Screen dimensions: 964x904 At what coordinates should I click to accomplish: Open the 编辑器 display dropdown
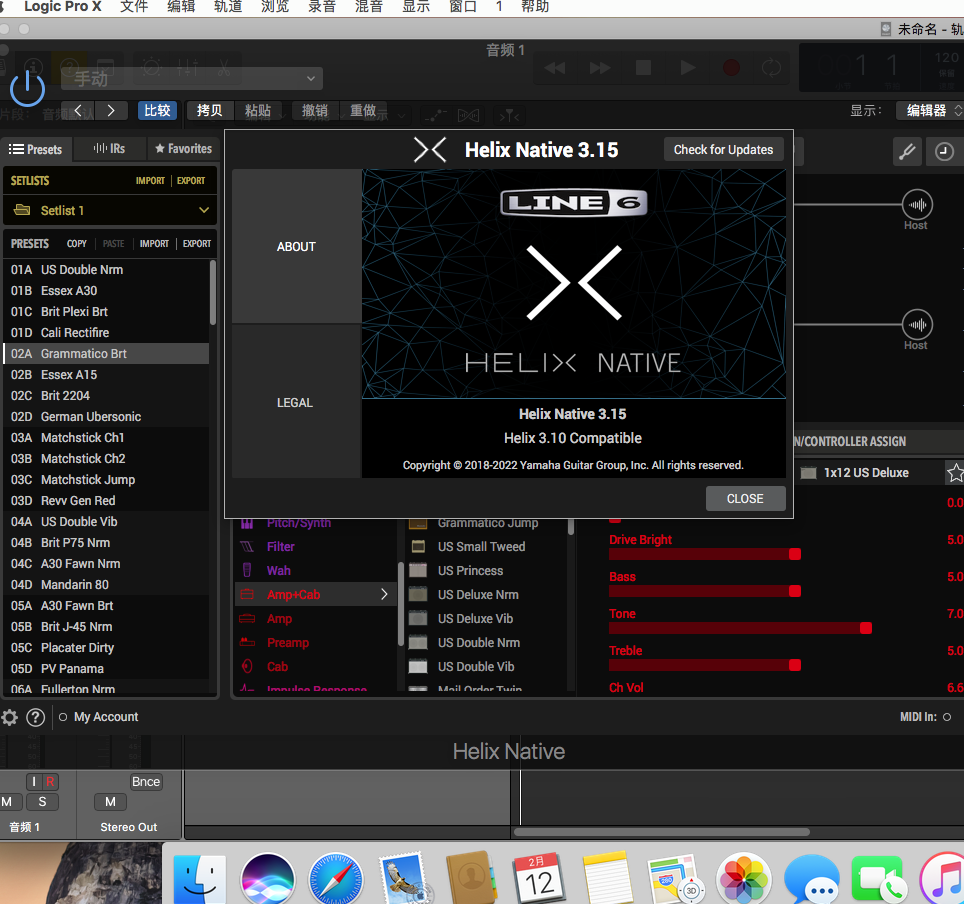929,110
